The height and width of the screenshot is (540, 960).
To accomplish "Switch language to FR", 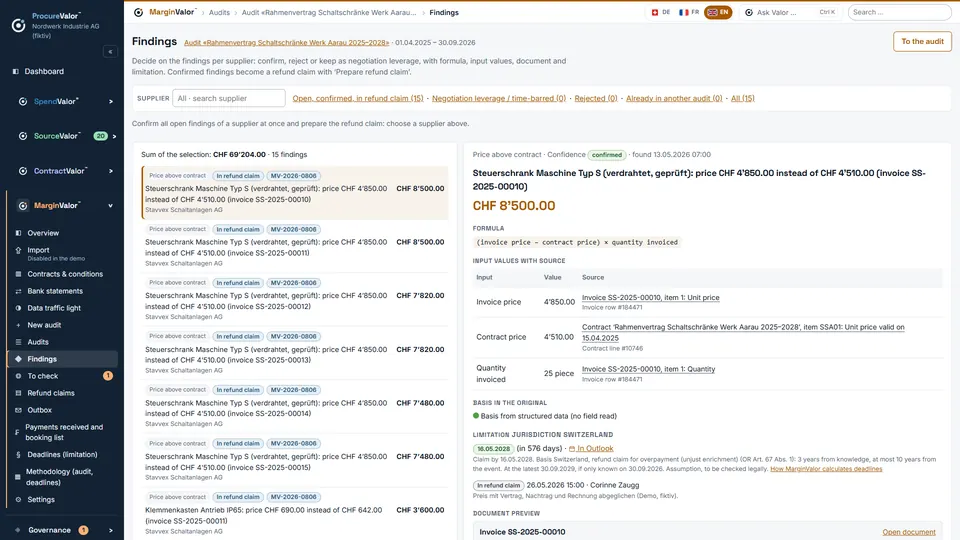I will (x=689, y=12).
